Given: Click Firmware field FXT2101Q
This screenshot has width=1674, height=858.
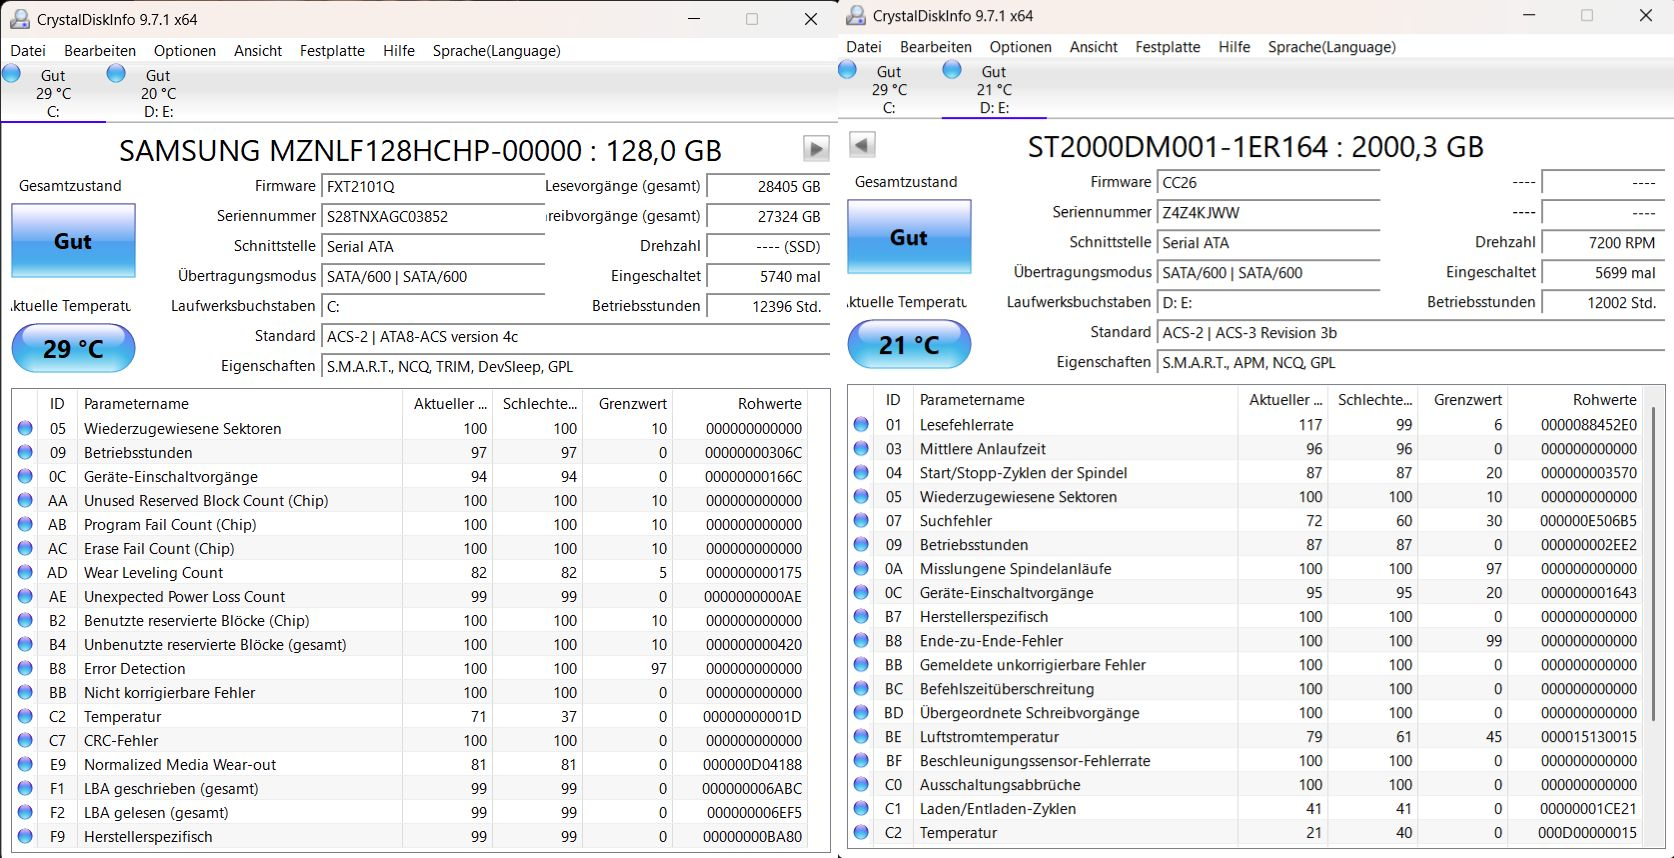Looking at the screenshot, I should tap(434, 187).
